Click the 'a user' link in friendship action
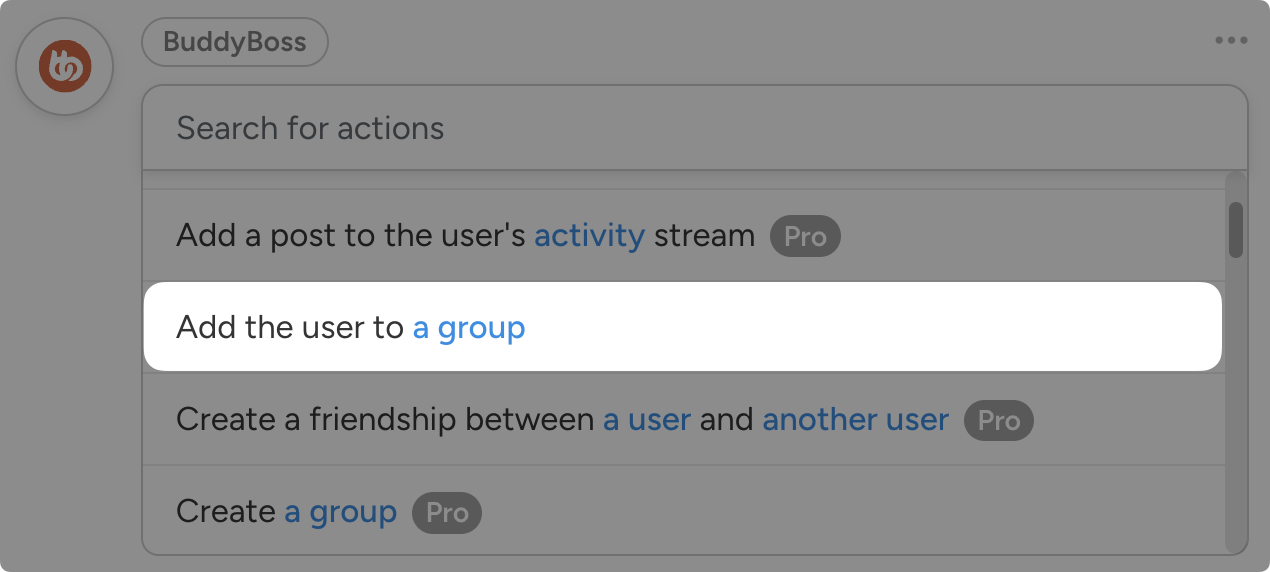The width and height of the screenshot is (1270, 572). click(647, 420)
